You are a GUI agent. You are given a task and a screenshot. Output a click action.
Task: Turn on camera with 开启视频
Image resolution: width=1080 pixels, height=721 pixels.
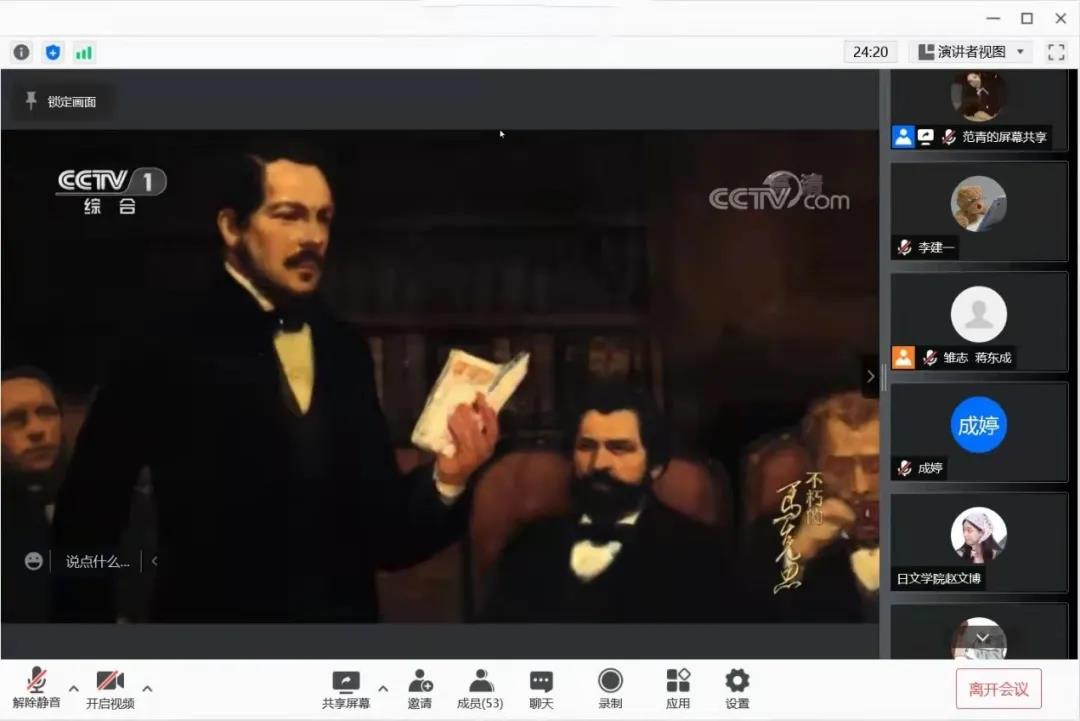click(x=110, y=689)
